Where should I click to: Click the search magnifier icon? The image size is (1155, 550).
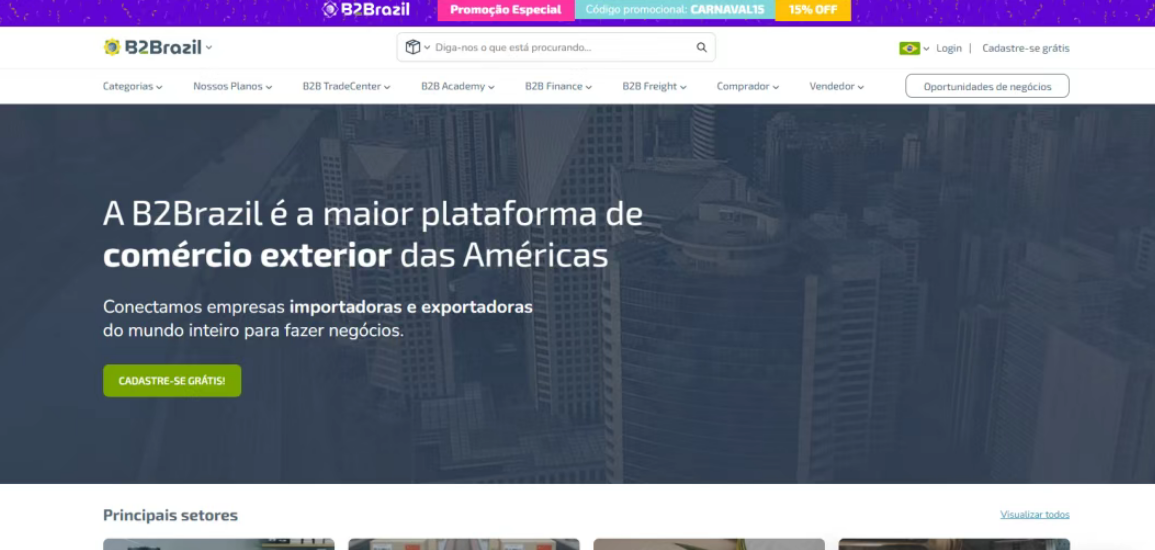tap(702, 47)
